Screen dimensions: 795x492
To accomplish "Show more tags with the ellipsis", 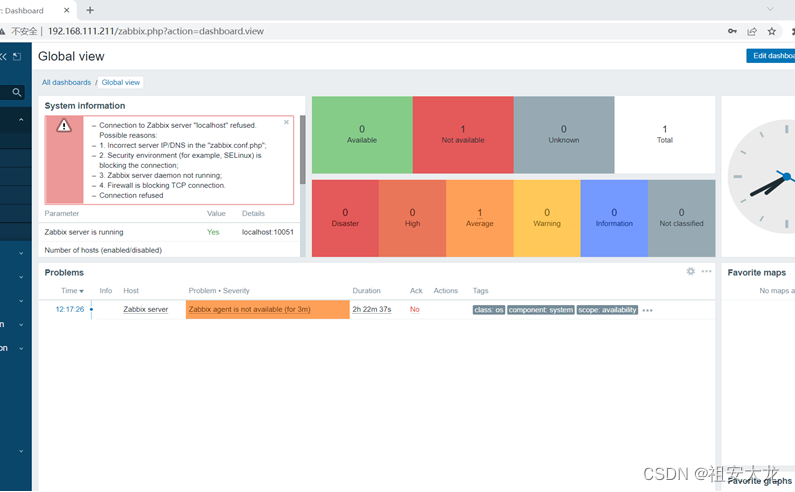I will point(647,310).
